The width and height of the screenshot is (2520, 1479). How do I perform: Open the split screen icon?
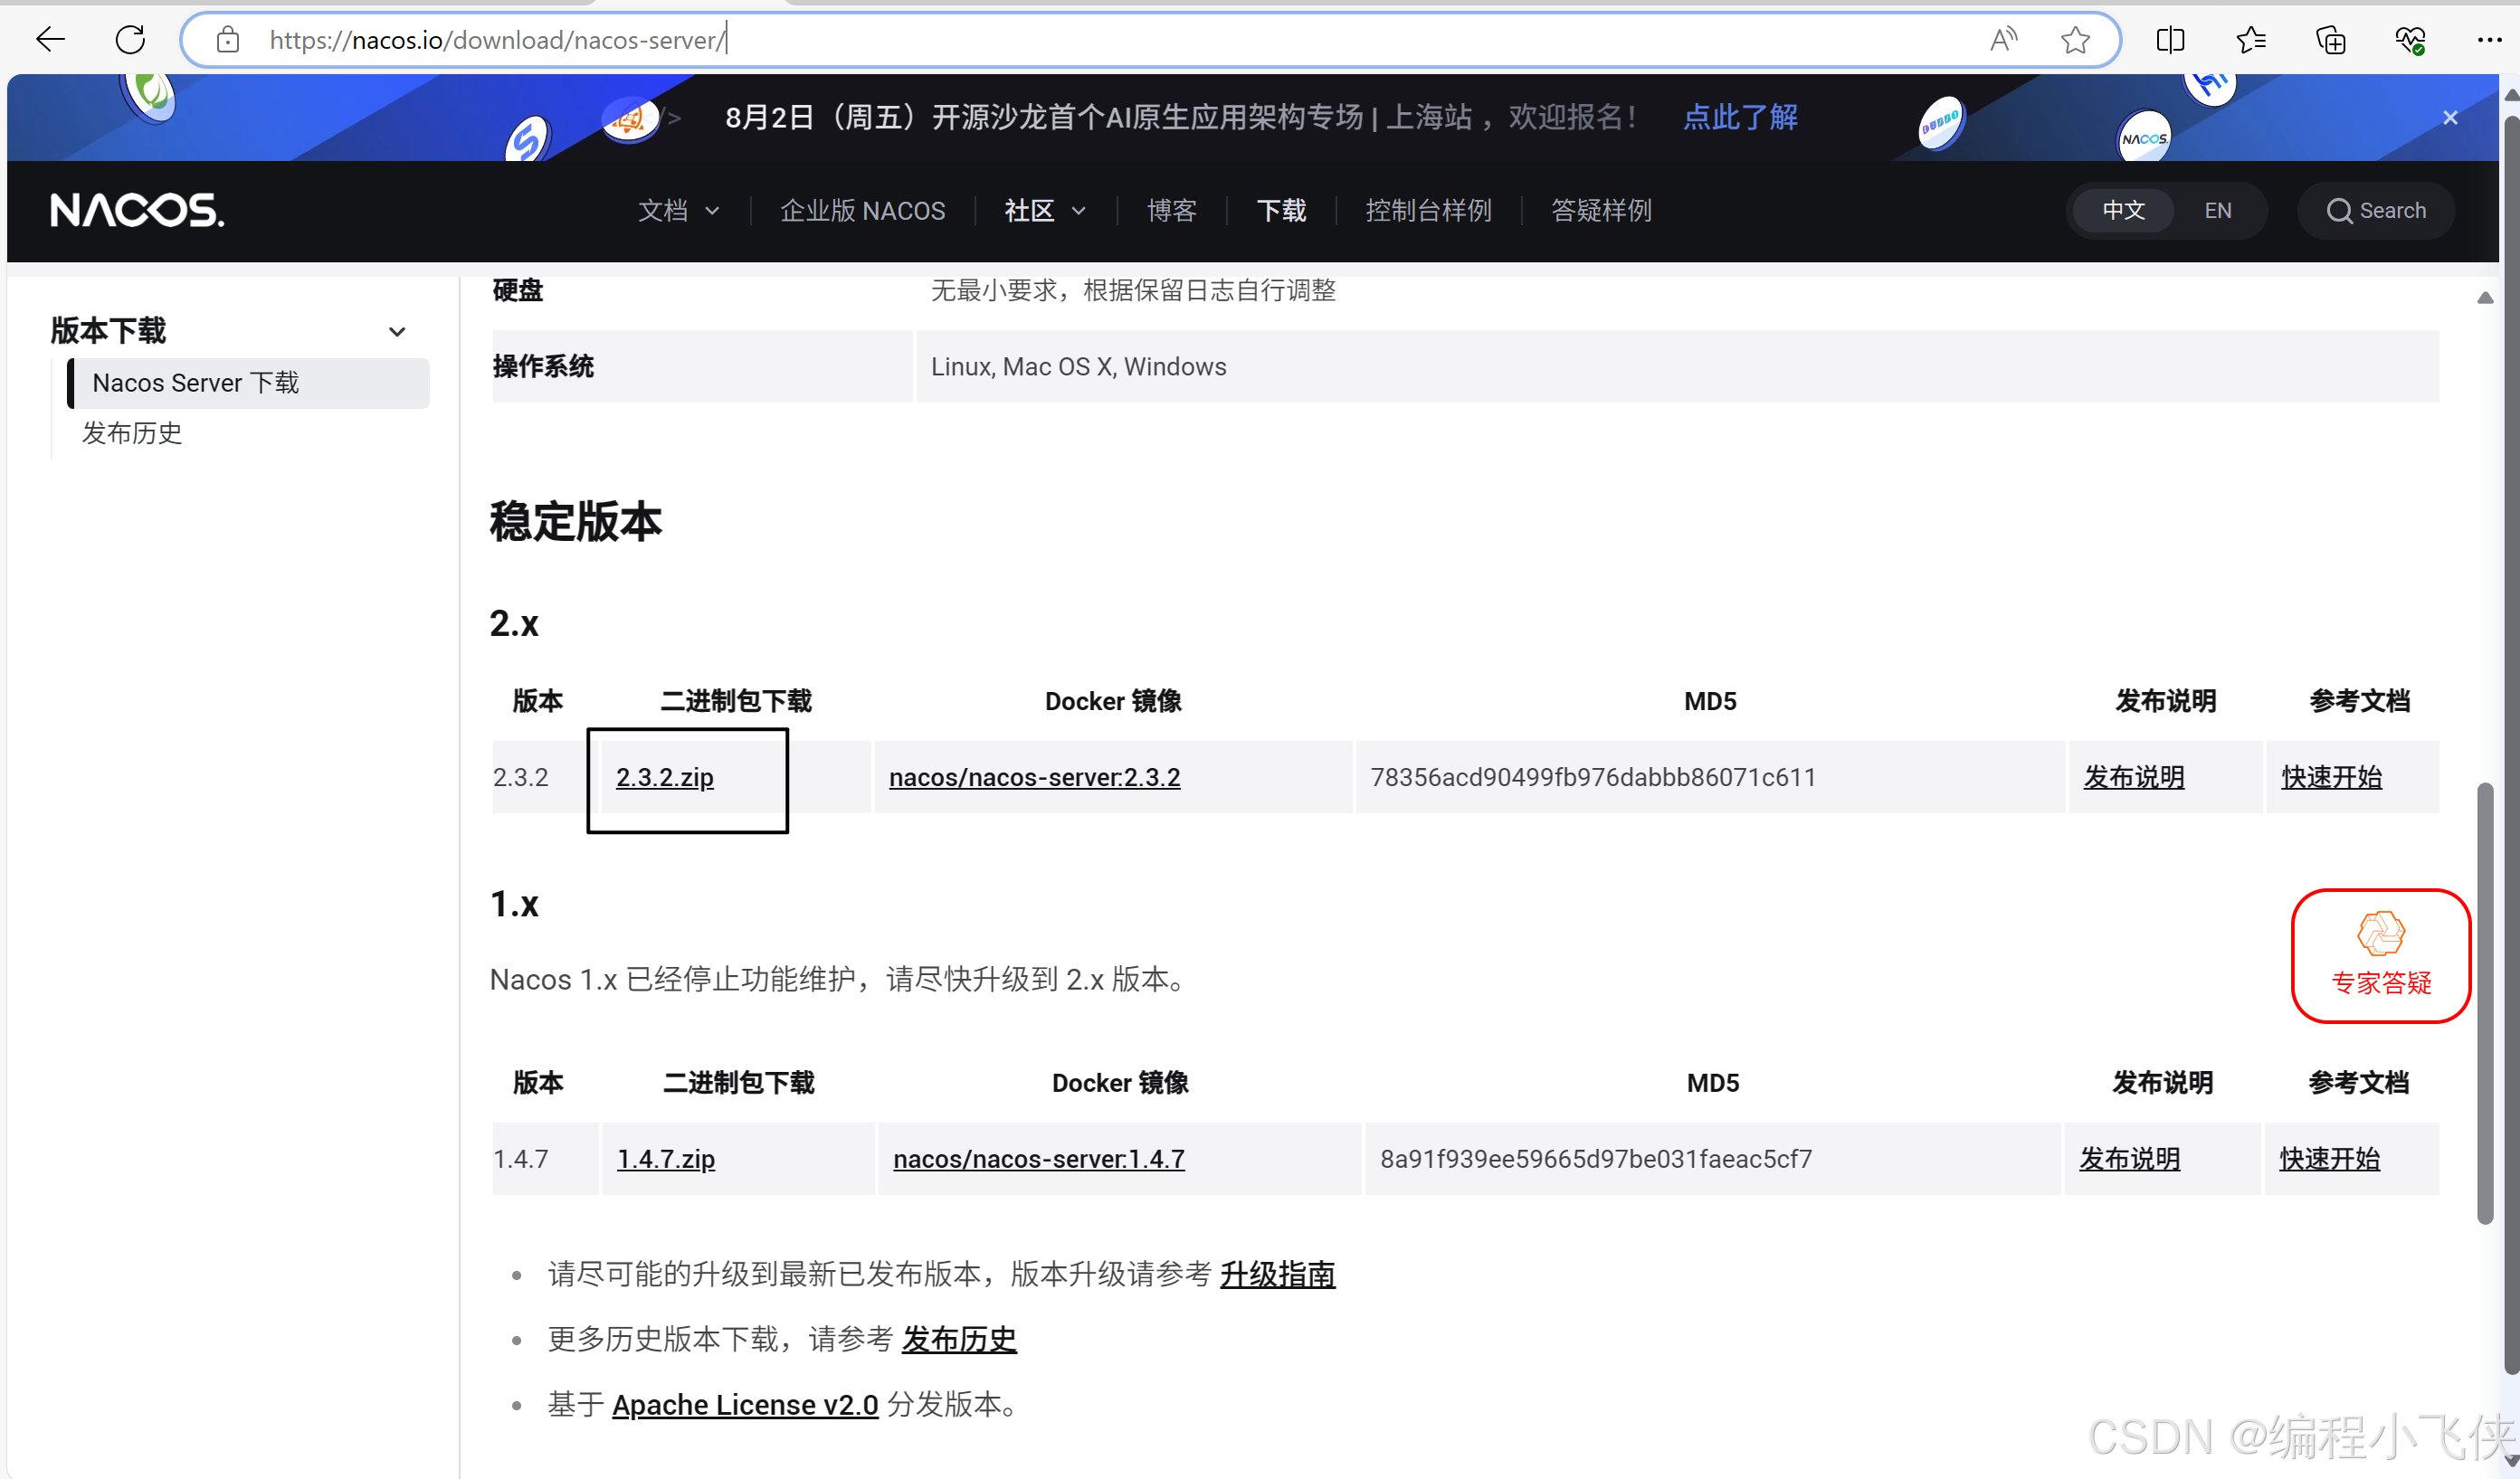click(x=2170, y=40)
